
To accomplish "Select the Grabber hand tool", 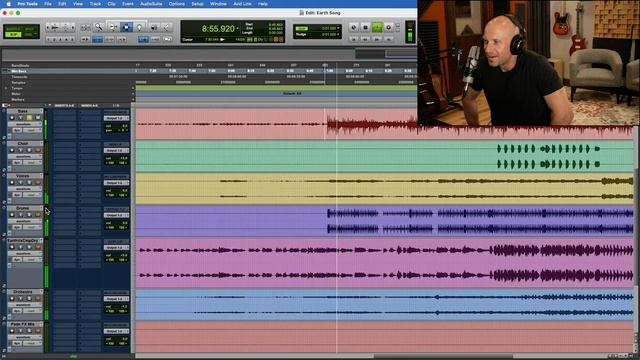I will coord(139,27).
